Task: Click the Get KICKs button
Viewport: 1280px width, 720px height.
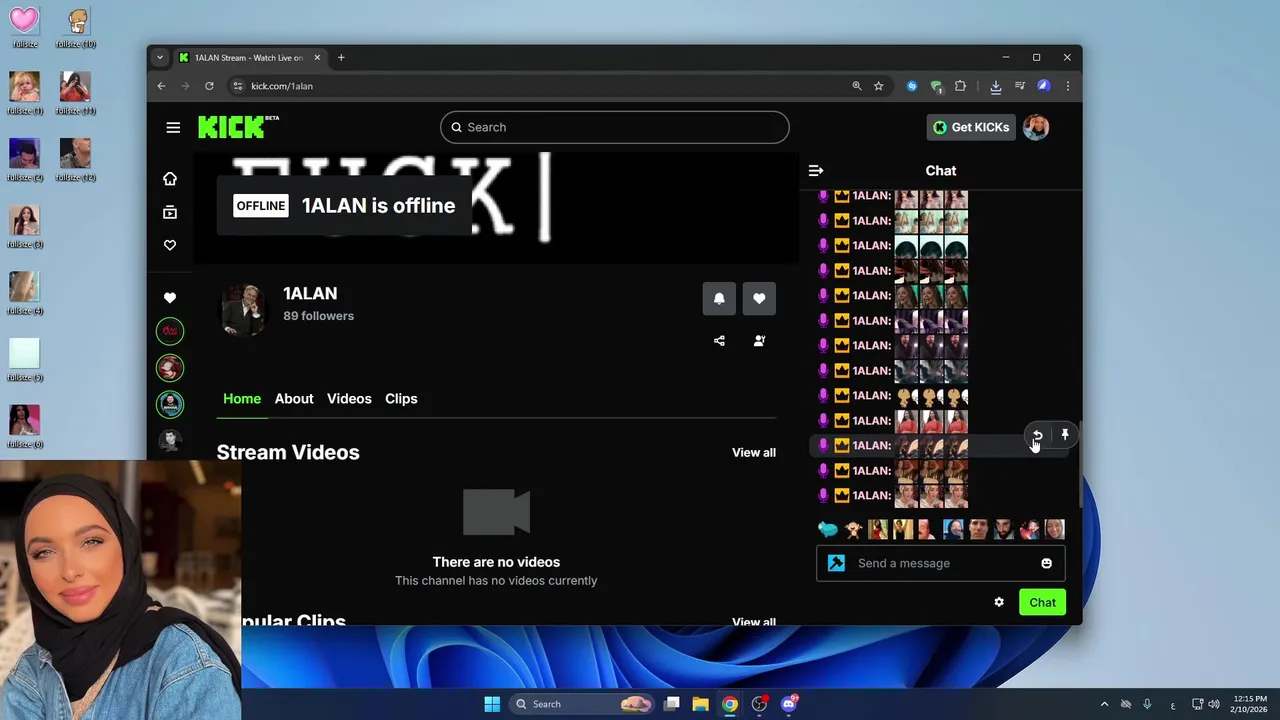Action: (971, 127)
